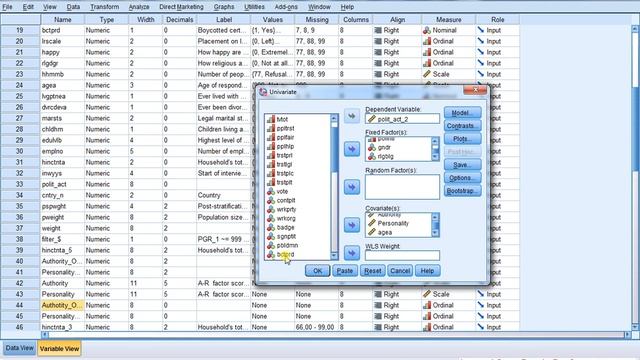Select sgnptit variable in source list
Screen dimensions: 640x360
click(x=286, y=236)
